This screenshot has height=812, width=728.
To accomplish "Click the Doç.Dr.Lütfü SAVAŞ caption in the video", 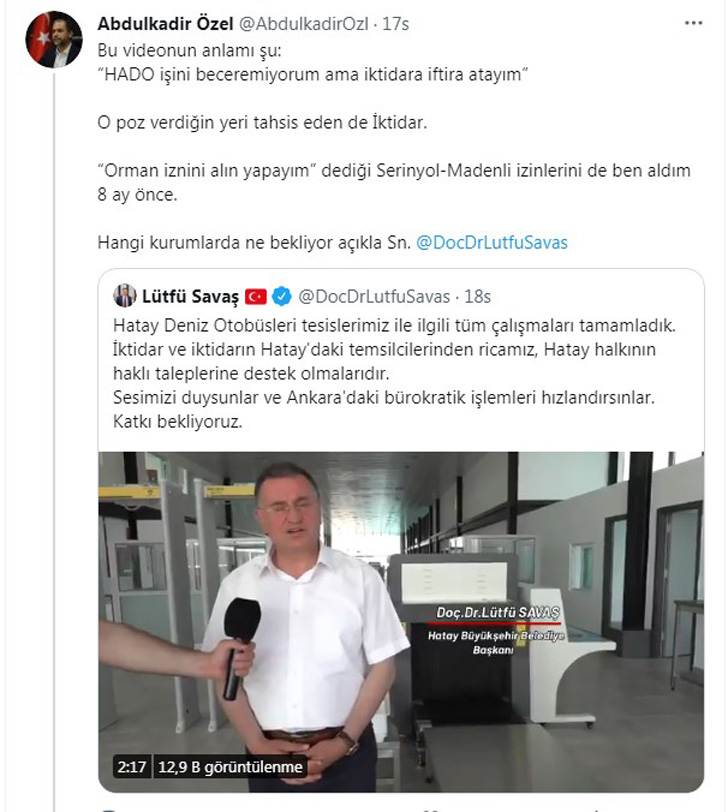I will (x=498, y=613).
